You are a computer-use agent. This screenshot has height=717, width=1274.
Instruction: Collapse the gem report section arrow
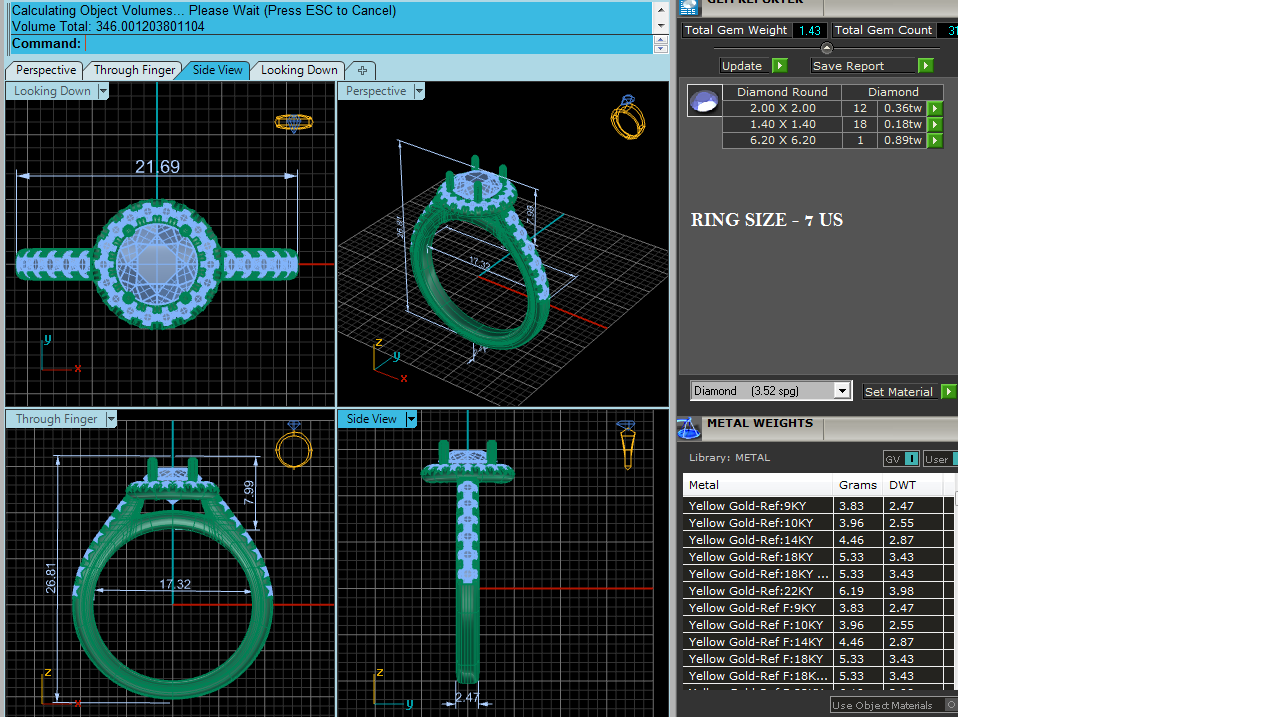point(826,48)
